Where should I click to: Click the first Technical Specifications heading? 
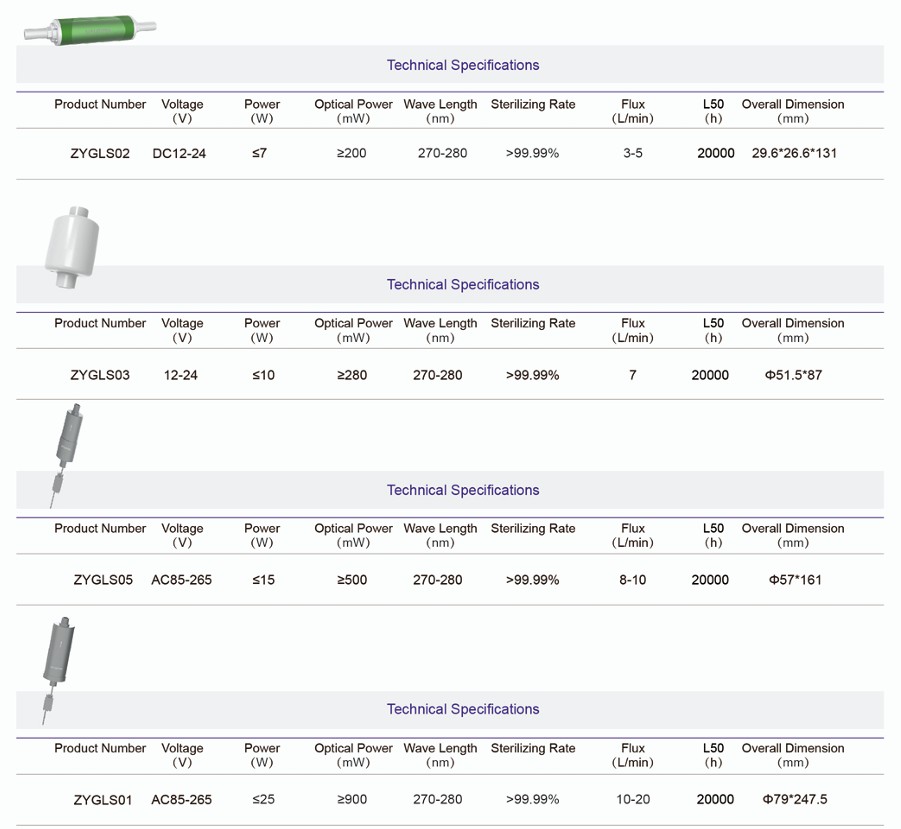click(x=463, y=66)
